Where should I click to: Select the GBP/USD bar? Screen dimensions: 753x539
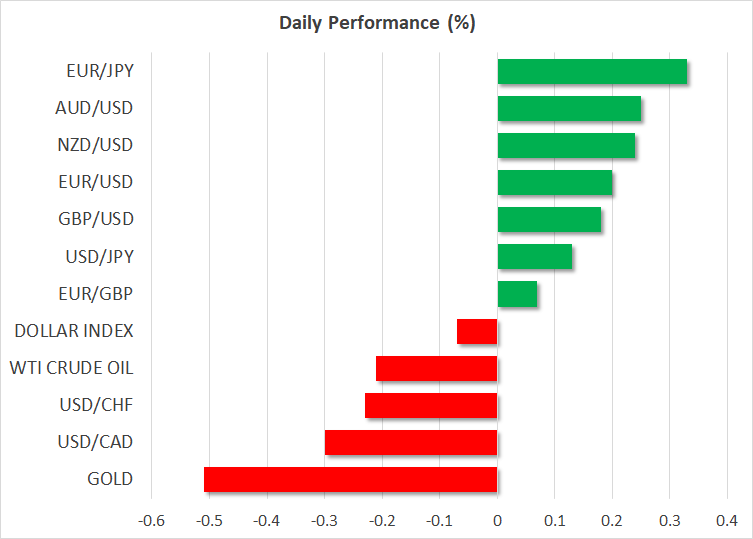tap(549, 220)
